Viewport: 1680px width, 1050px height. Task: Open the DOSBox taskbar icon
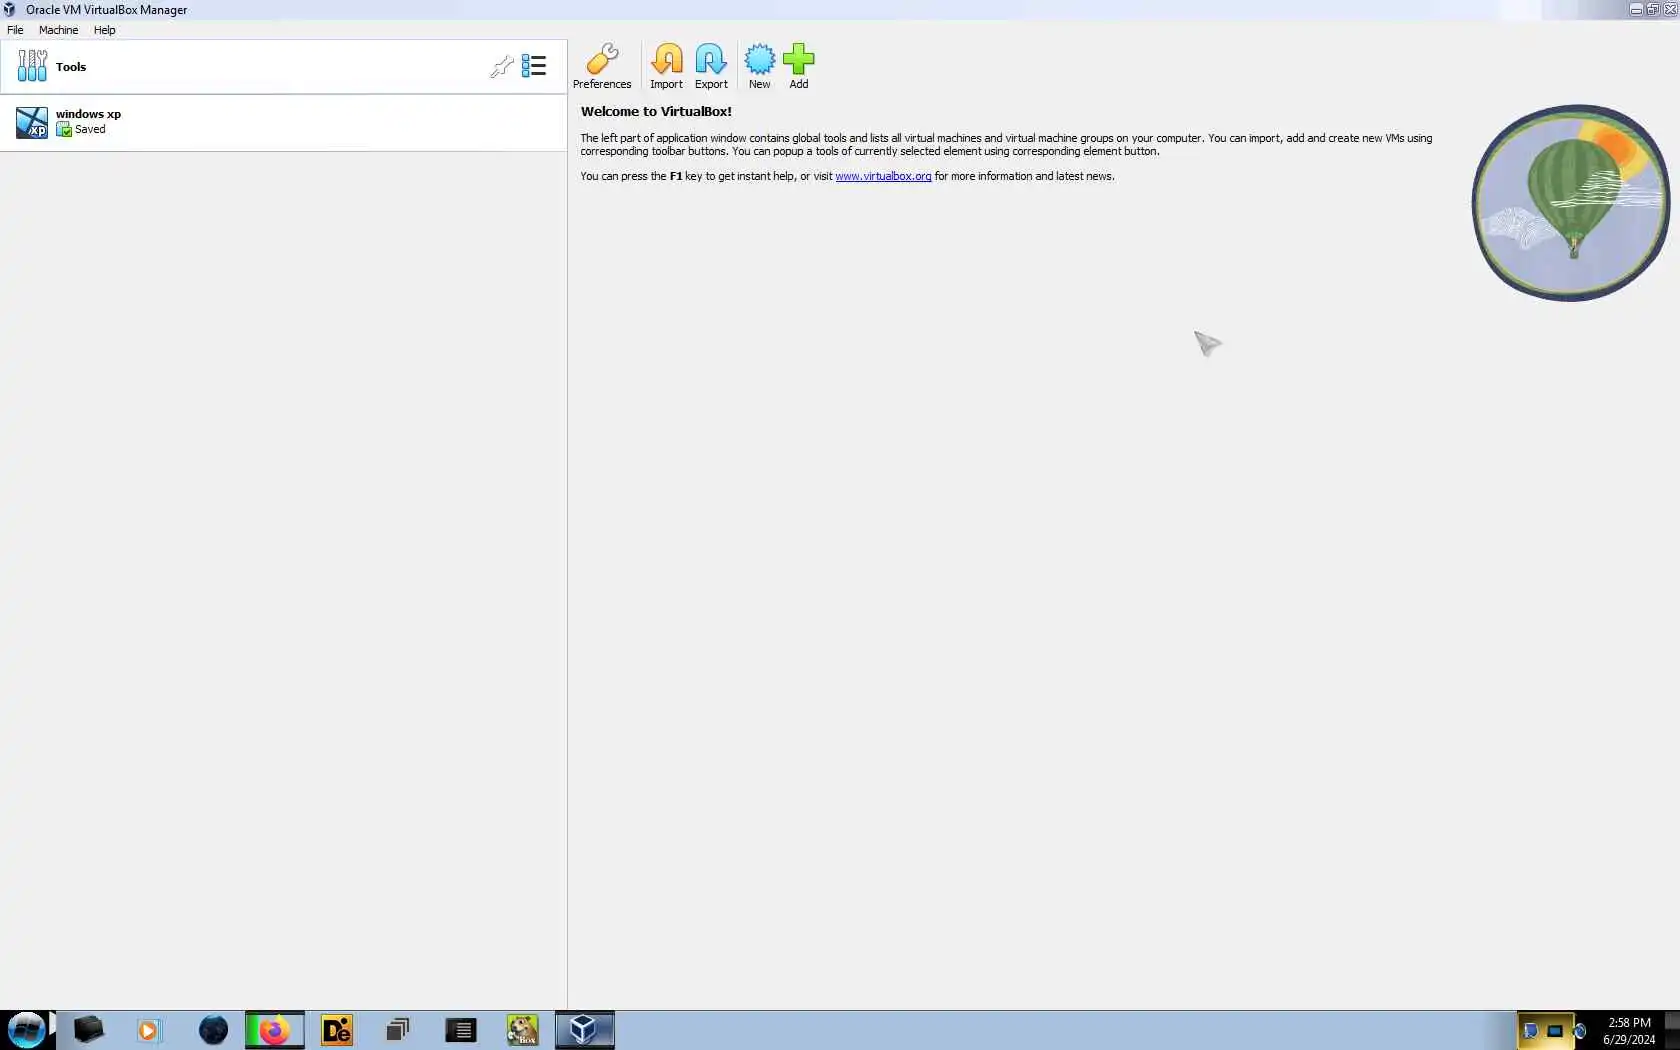click(522, 1030)
